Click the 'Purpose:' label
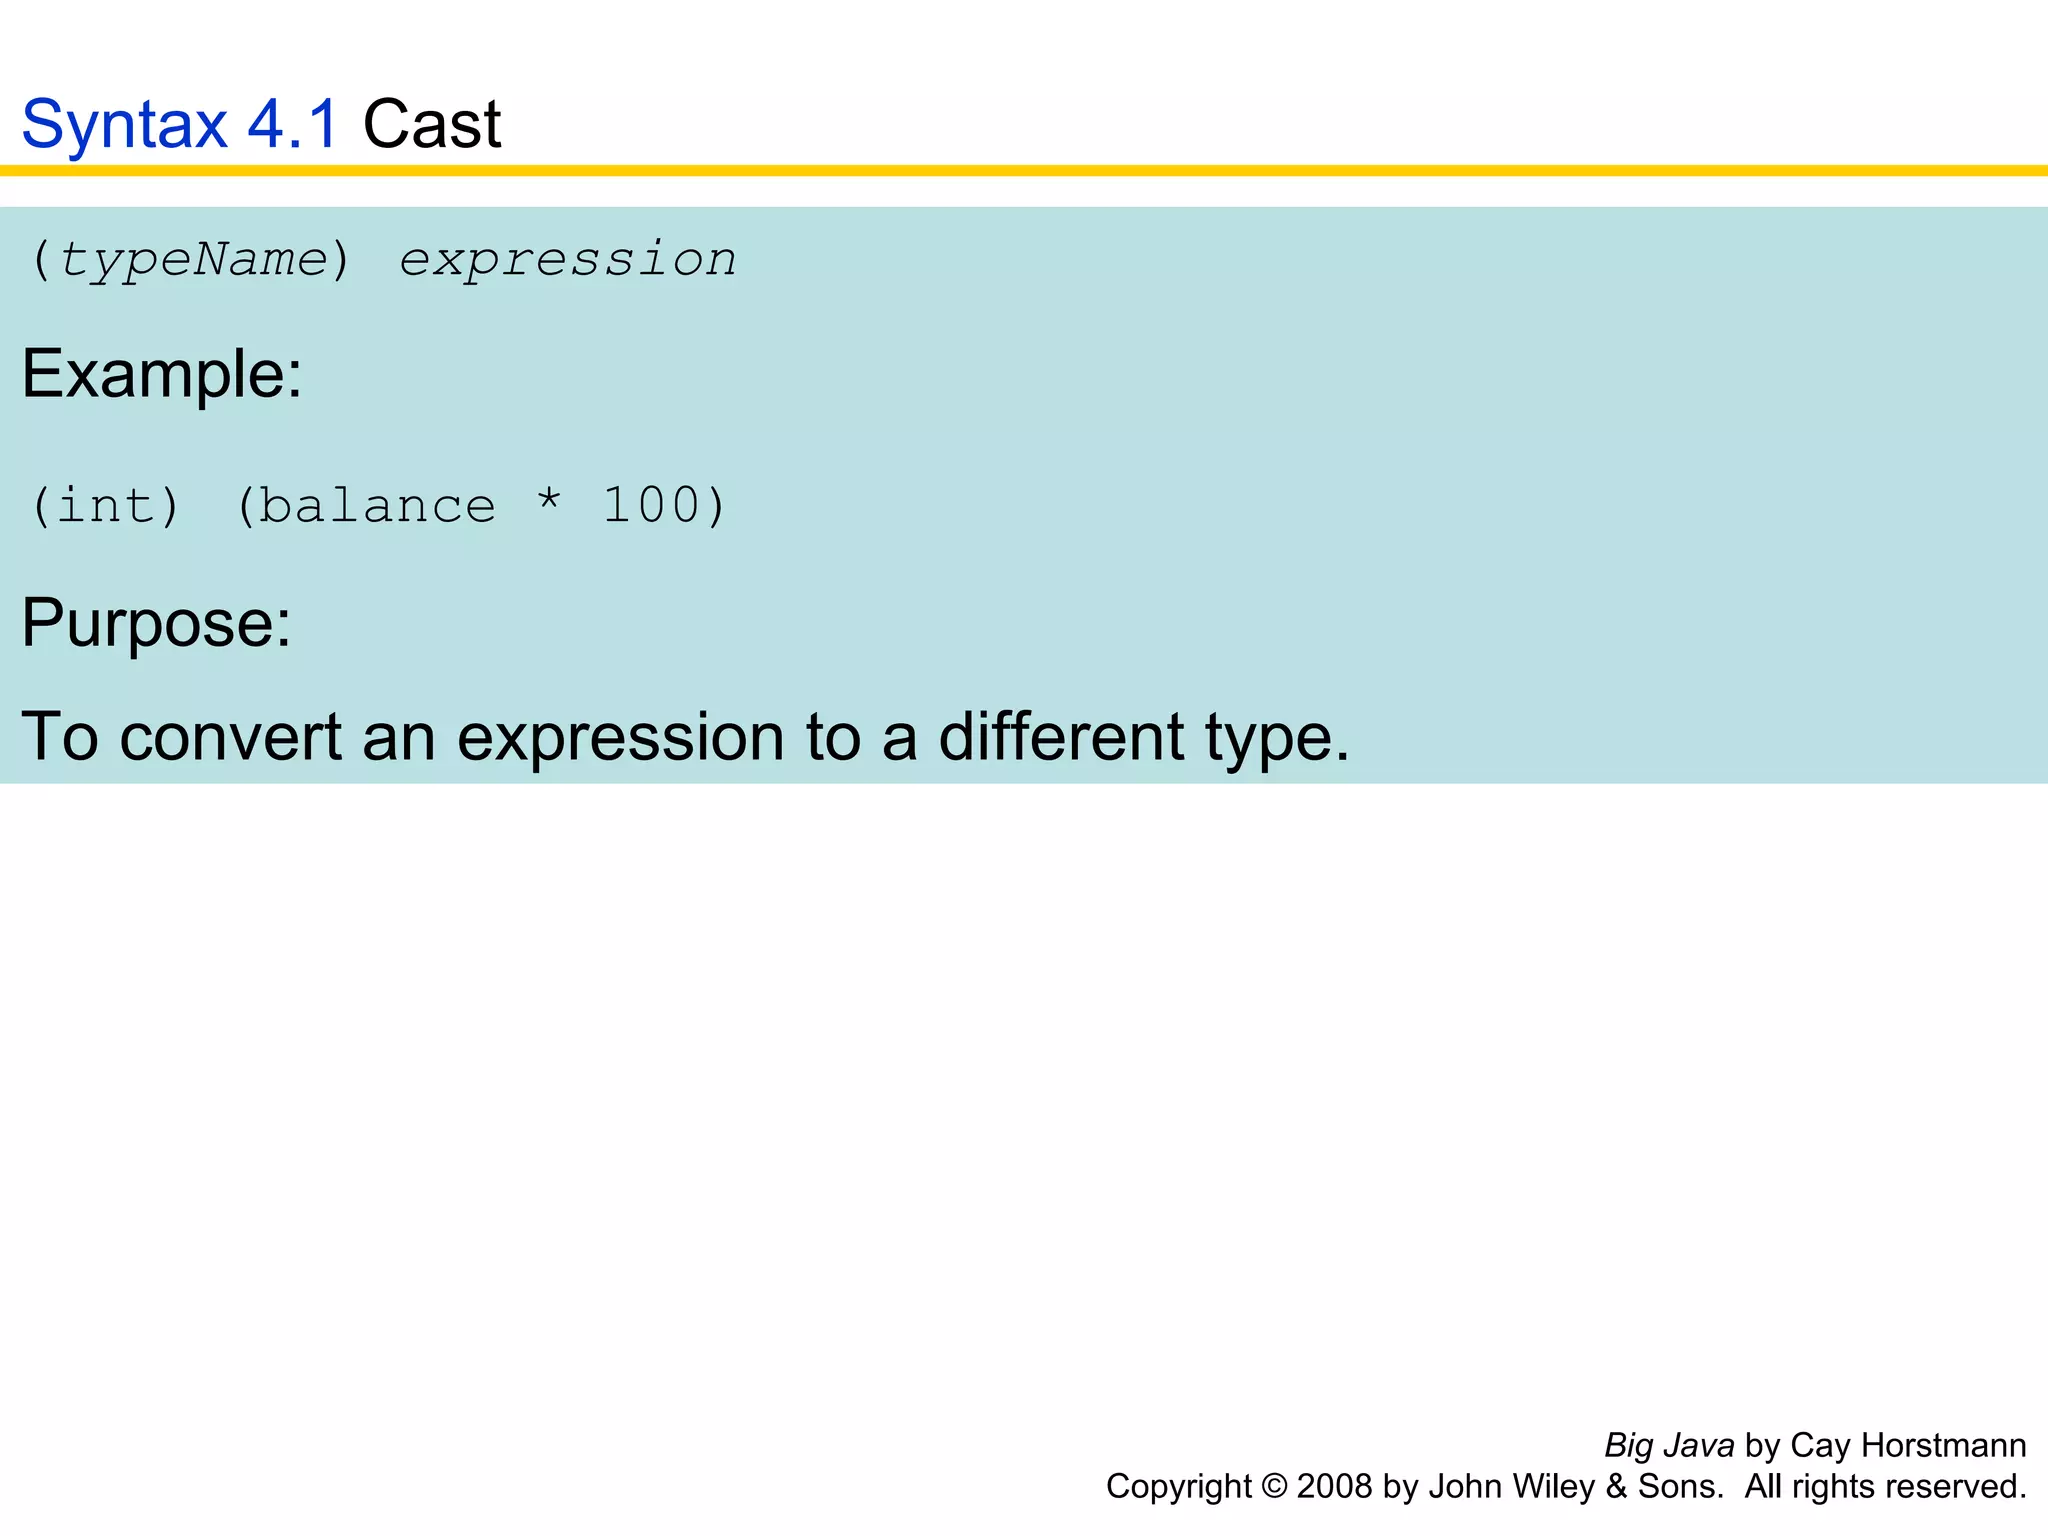 [157, 623]
